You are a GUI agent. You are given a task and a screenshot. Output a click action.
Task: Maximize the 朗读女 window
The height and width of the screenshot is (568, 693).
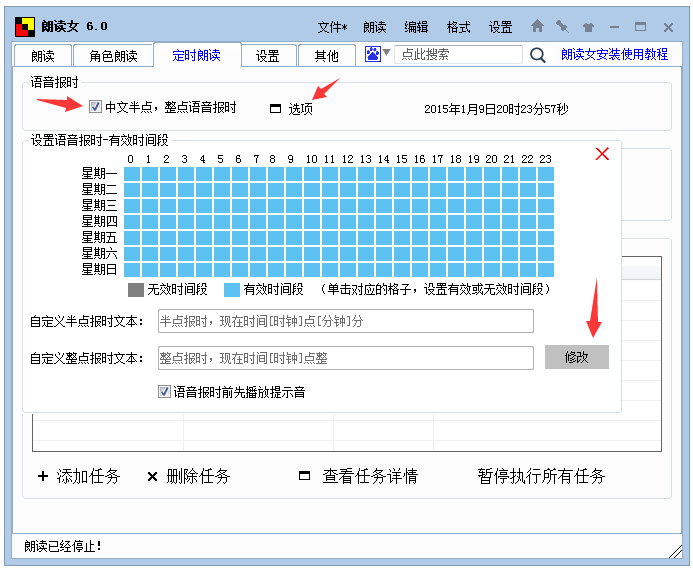click(x=640, y=27)
